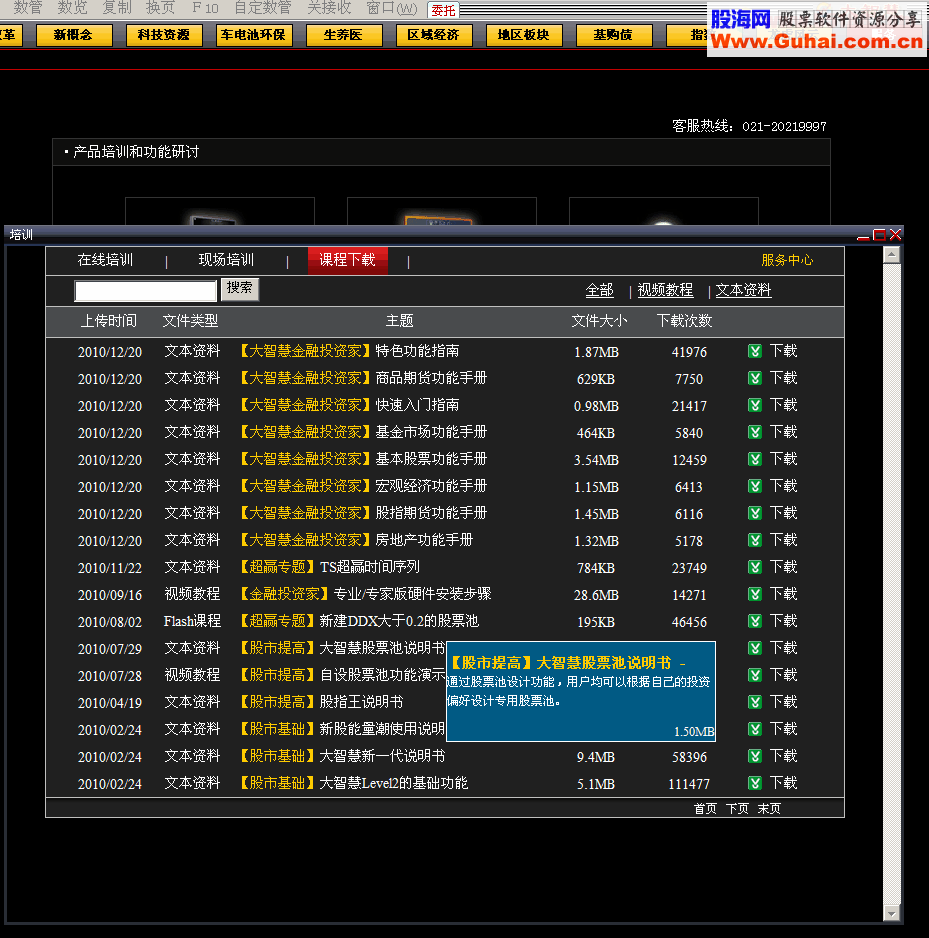
Task: Click download icon for 股指王说明书 row
Action: (x=754, y=702)
